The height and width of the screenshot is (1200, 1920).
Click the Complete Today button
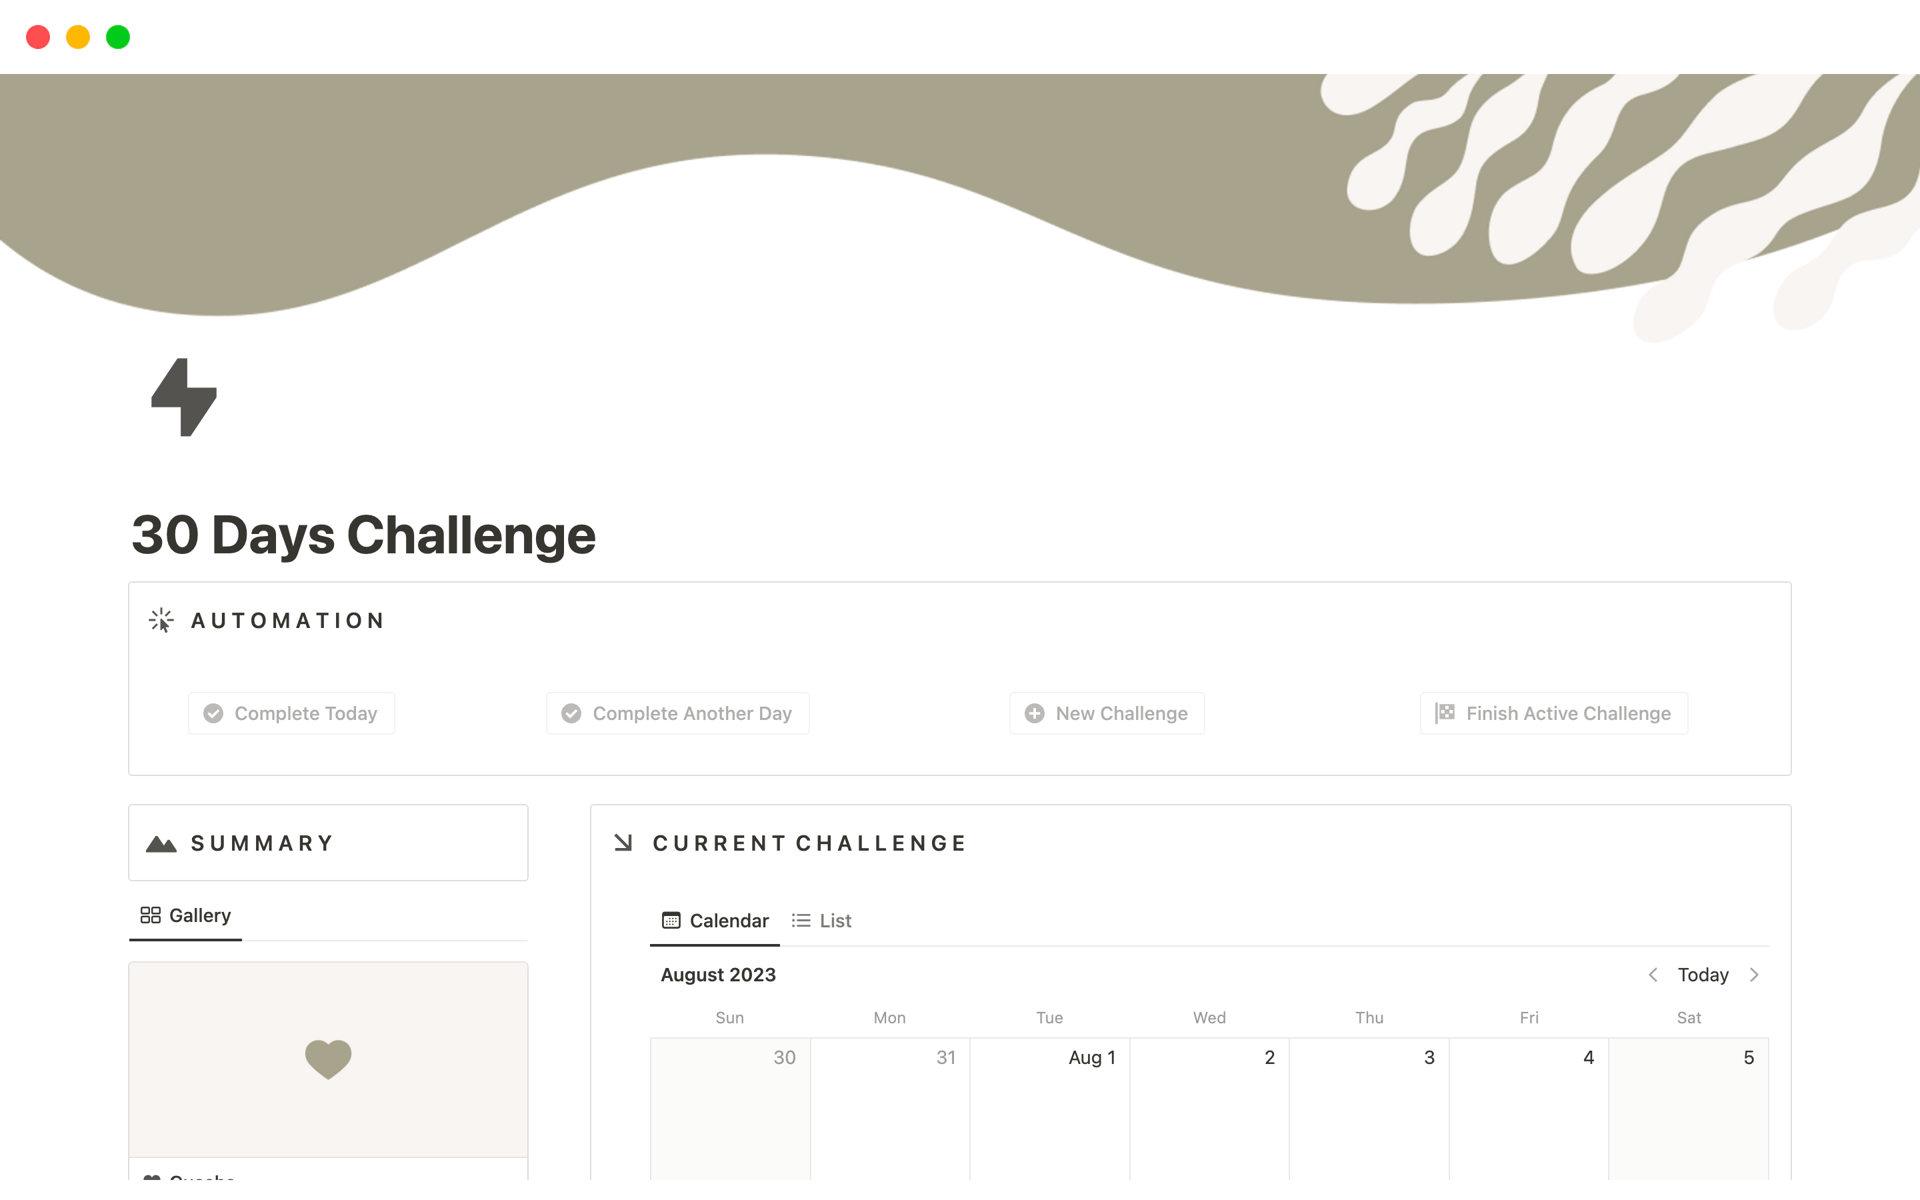click(x=290, y=713)
